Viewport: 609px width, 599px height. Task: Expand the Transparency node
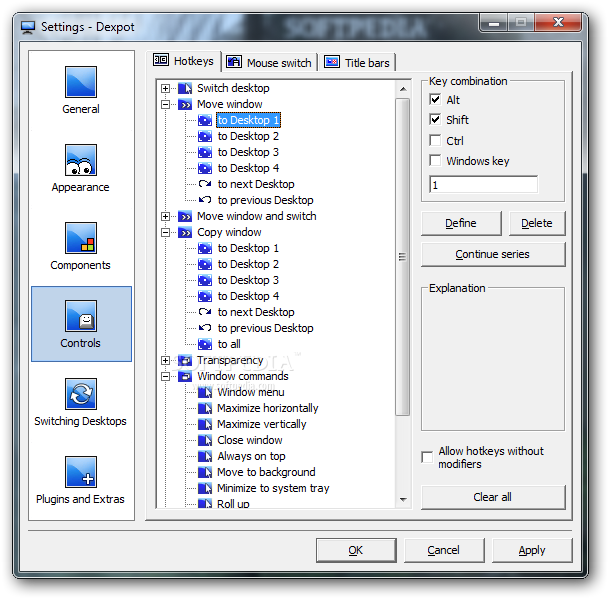tap(165, 360)
